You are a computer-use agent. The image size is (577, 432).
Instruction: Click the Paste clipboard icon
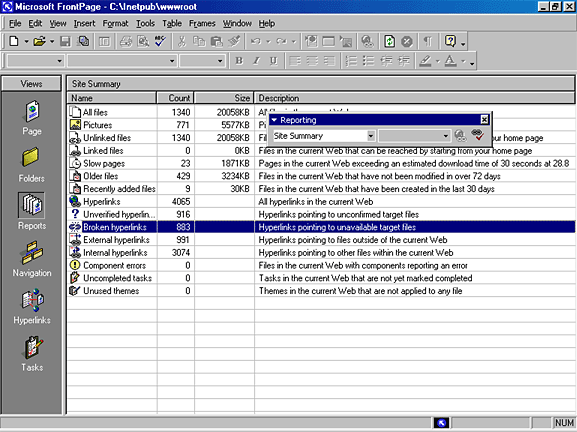click(x=216, y=41)
